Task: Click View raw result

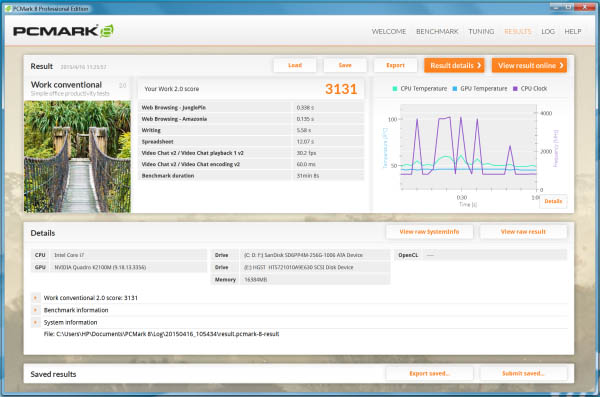Action: pos(523,232)
